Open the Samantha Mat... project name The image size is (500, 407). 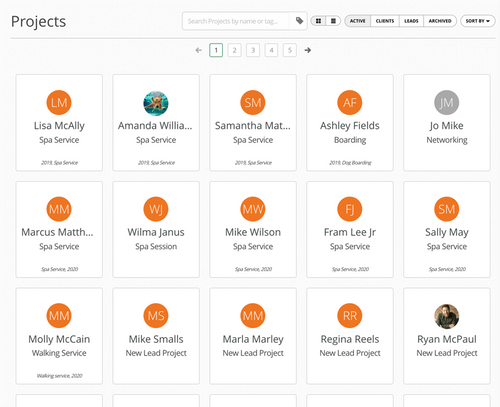pos(253,126)
